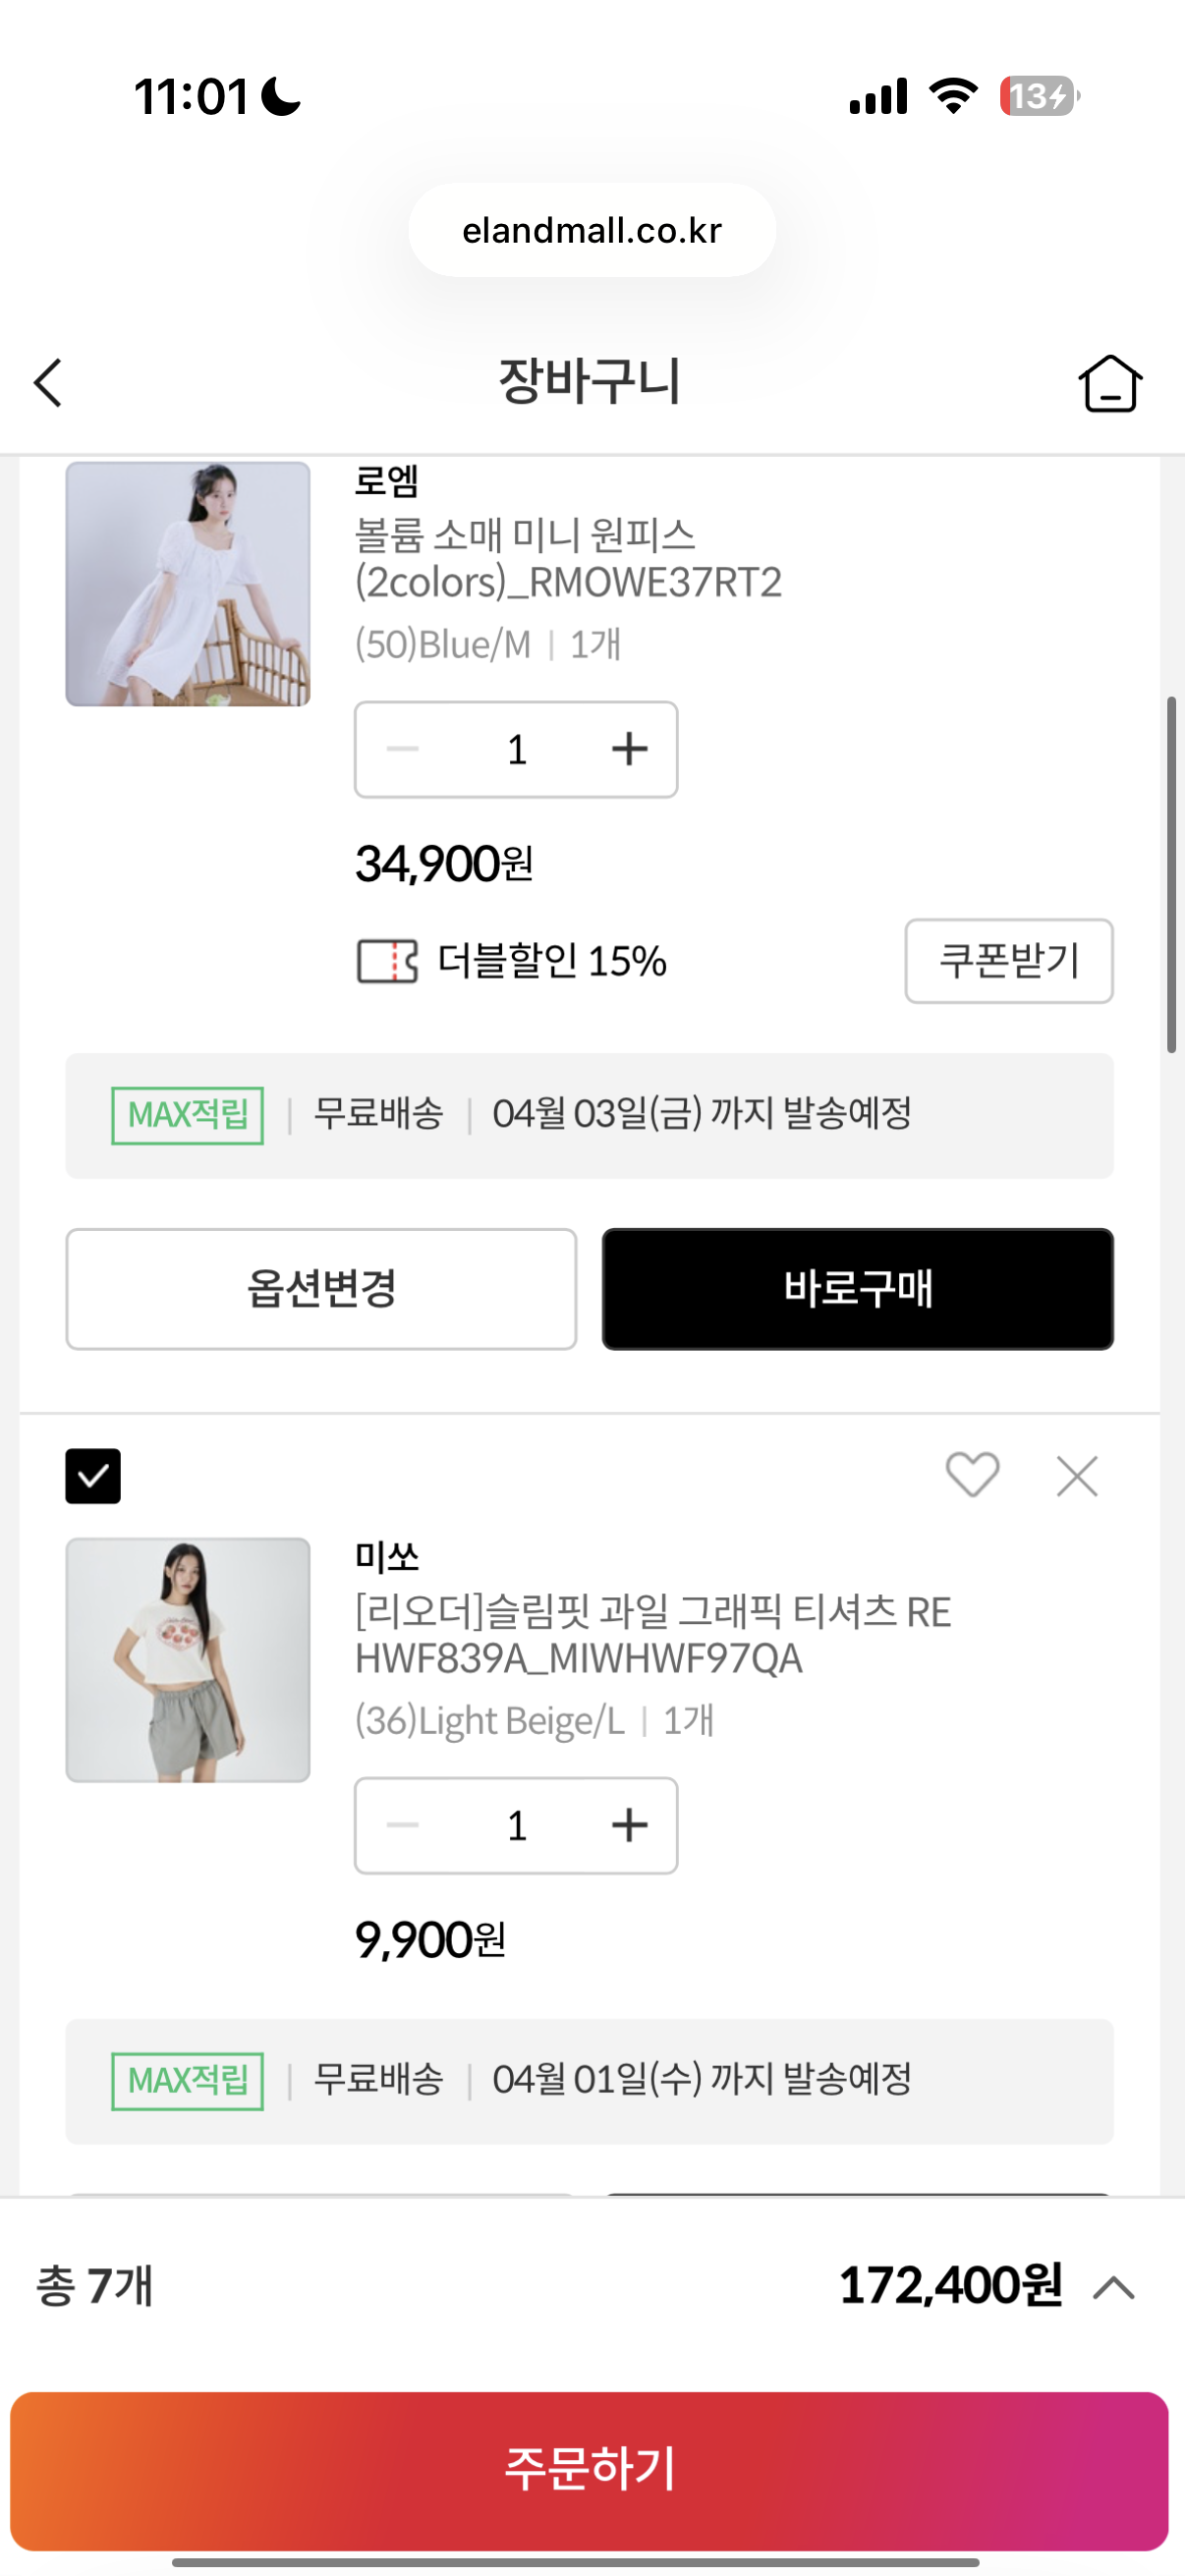Tap the elandmall.co.kr address bar
1185x2576 pixels.
pos(592,230)
